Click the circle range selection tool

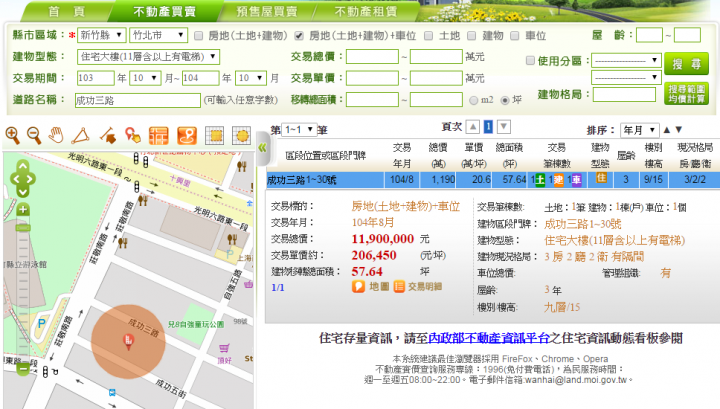pyautogui.click(x=241, y=134)
